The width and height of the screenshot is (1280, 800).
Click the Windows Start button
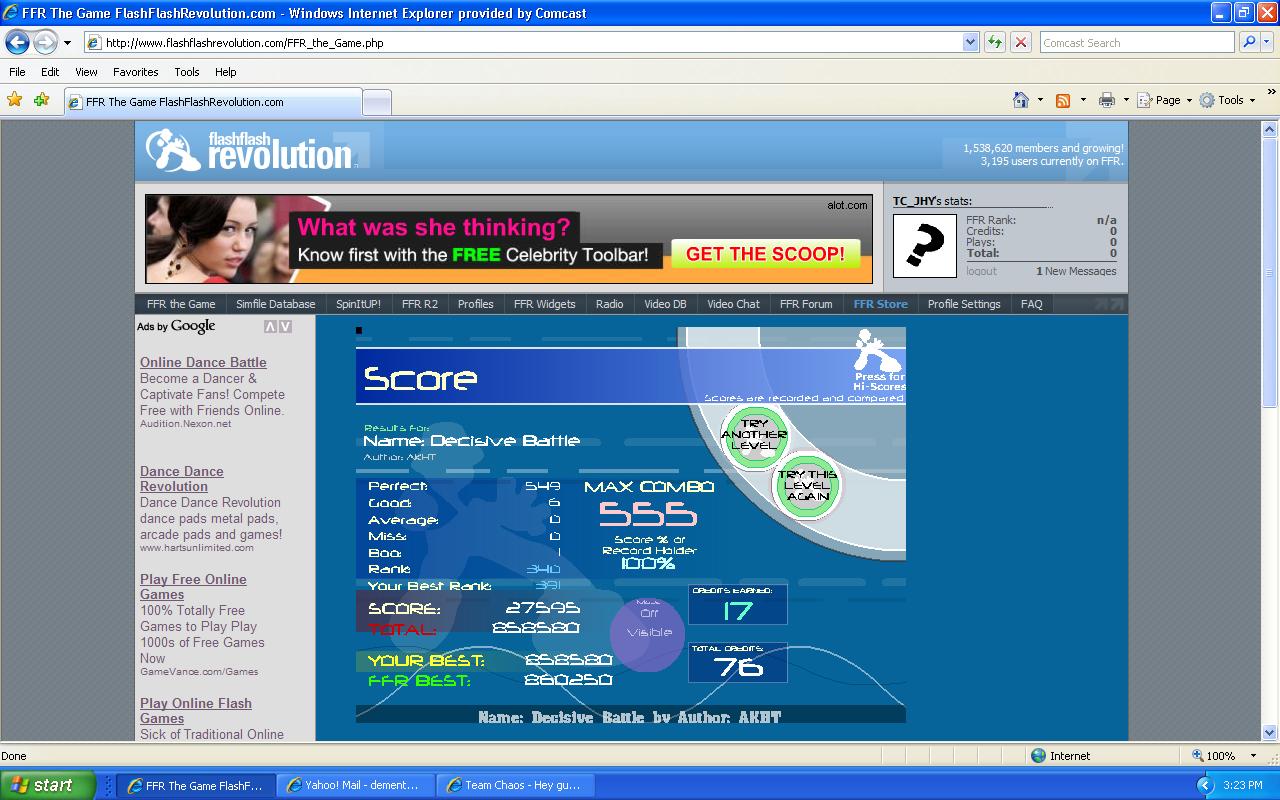tap(48, 785)
